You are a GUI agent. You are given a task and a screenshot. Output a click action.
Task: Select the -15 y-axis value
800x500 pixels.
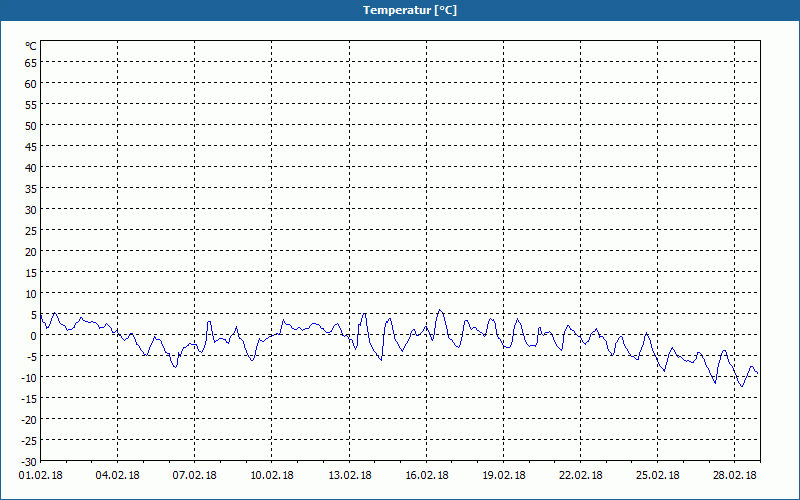(29, 399)
